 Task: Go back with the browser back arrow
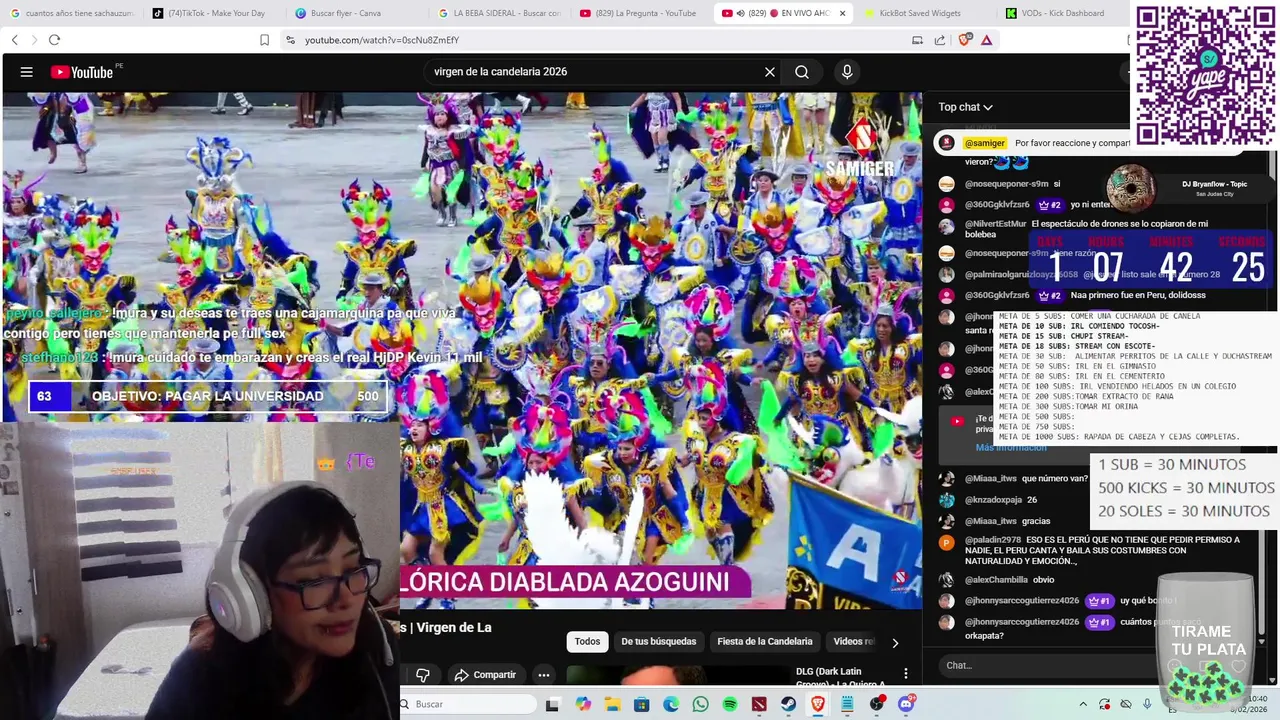point(14,40)
